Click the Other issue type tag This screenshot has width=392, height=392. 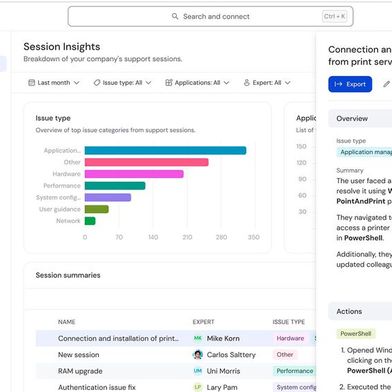[285, 355]
